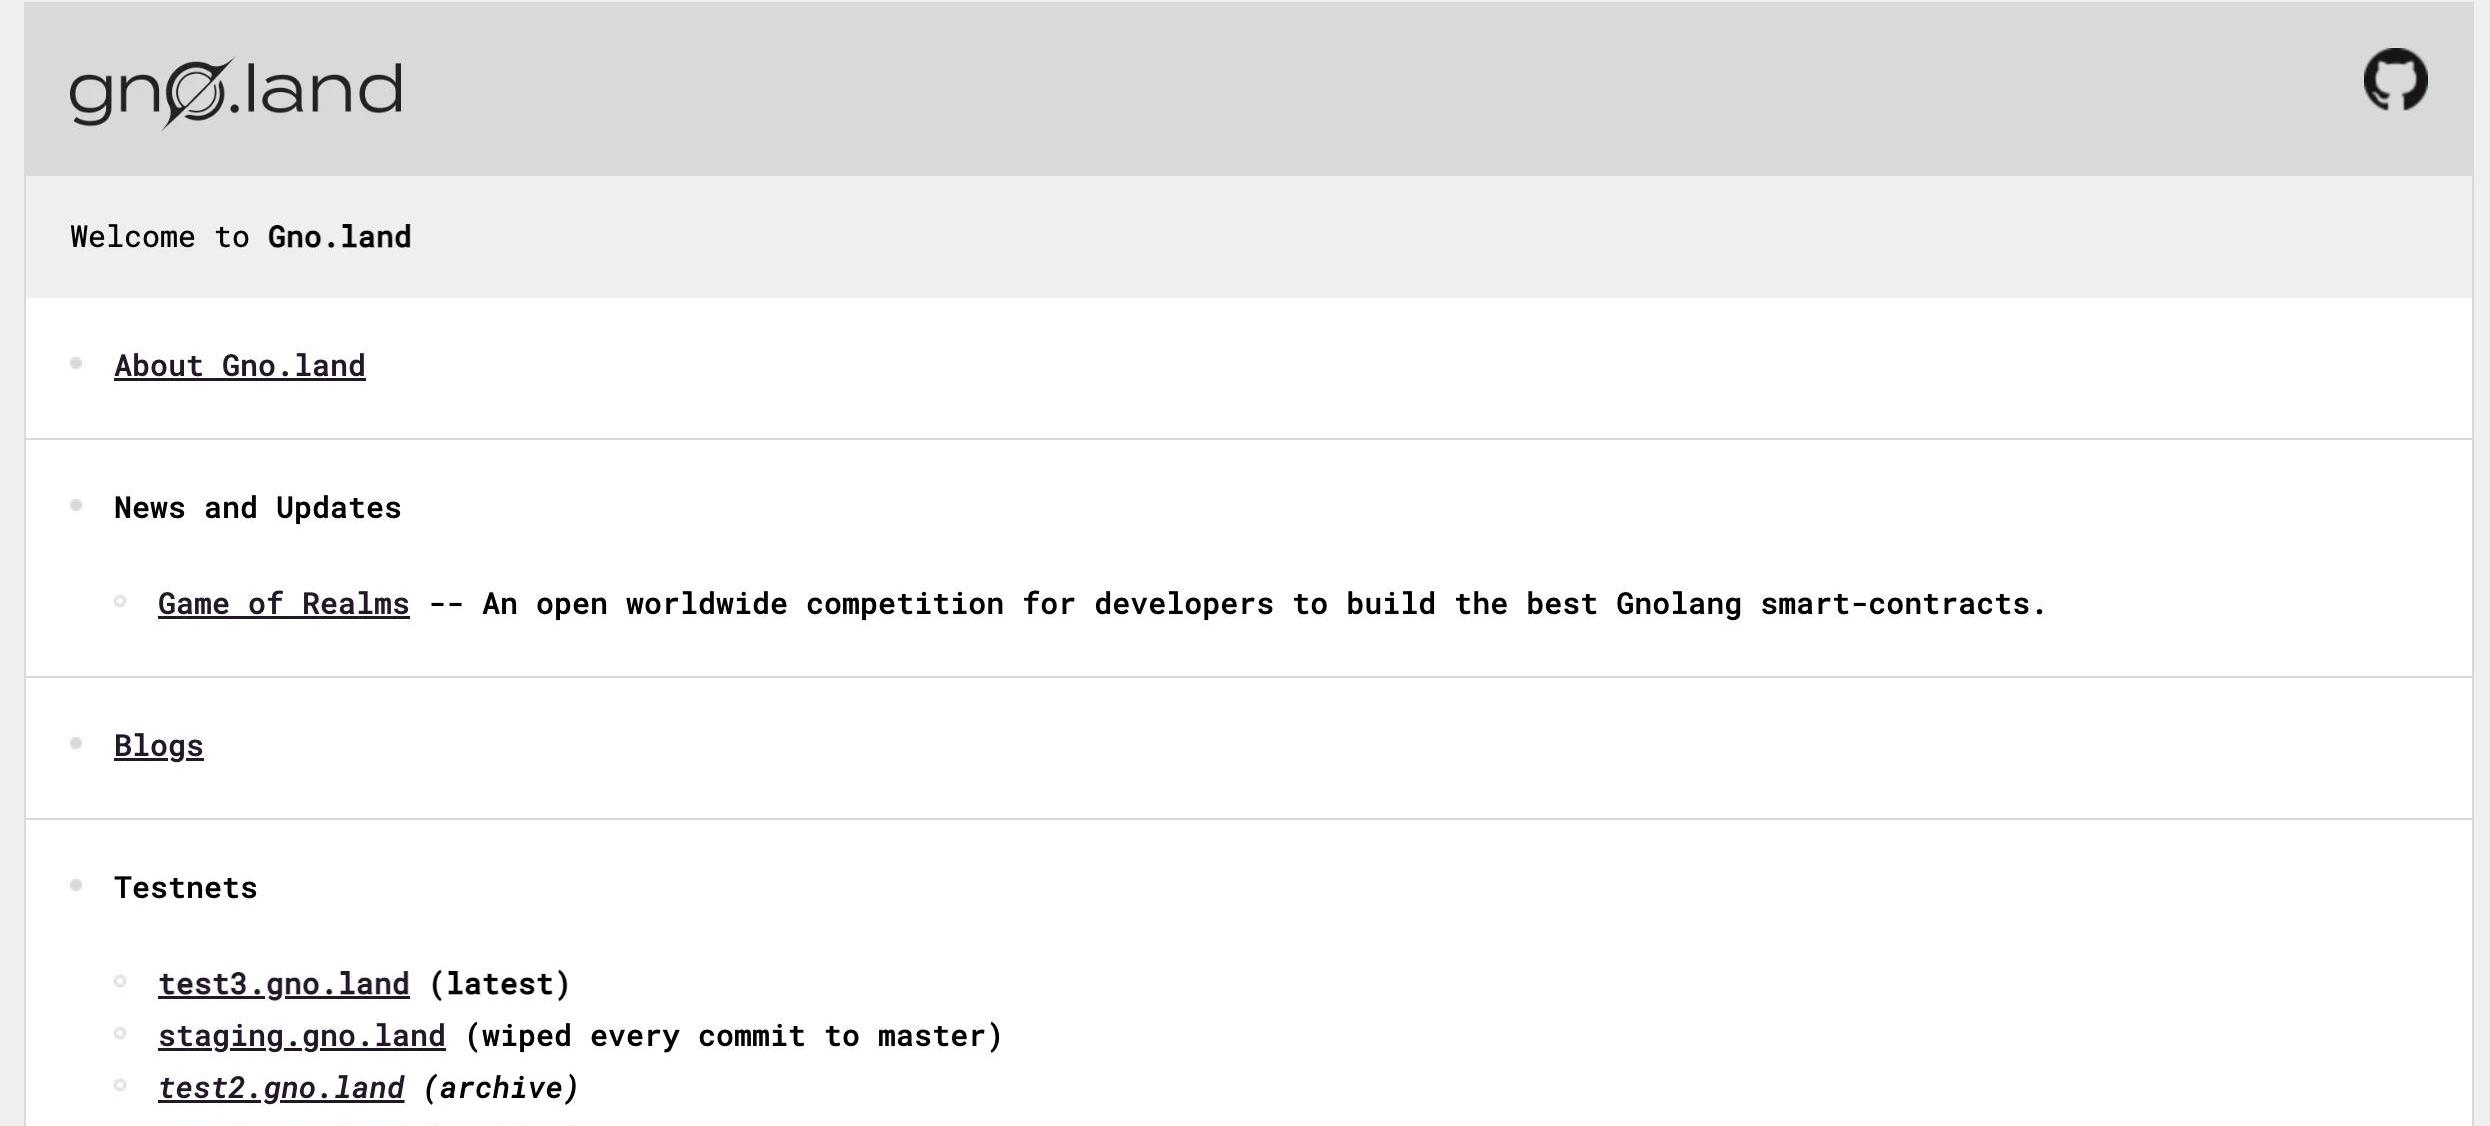Click the hollow bullet beside Game of Realms
Viewport: 2490px width, 1126px height.
point(120,601)
